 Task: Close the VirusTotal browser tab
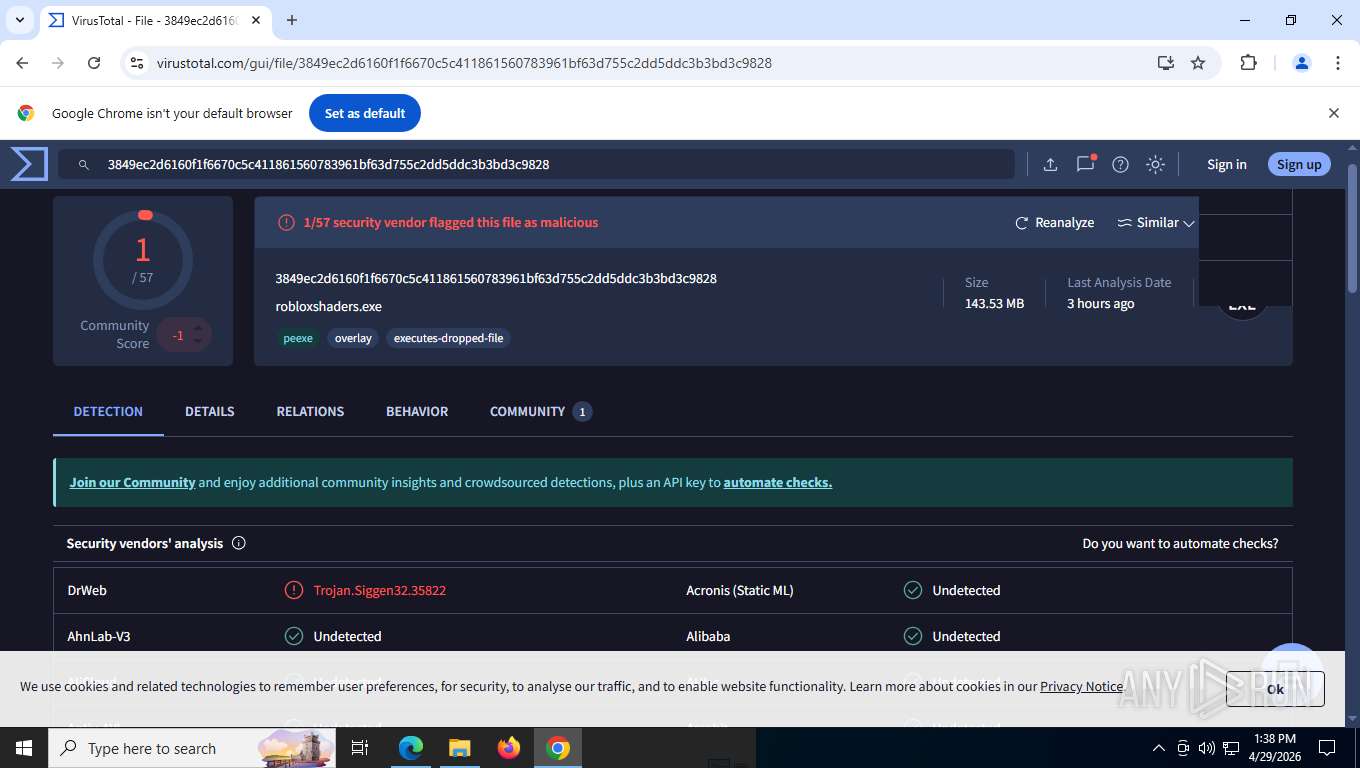[257, 20]
